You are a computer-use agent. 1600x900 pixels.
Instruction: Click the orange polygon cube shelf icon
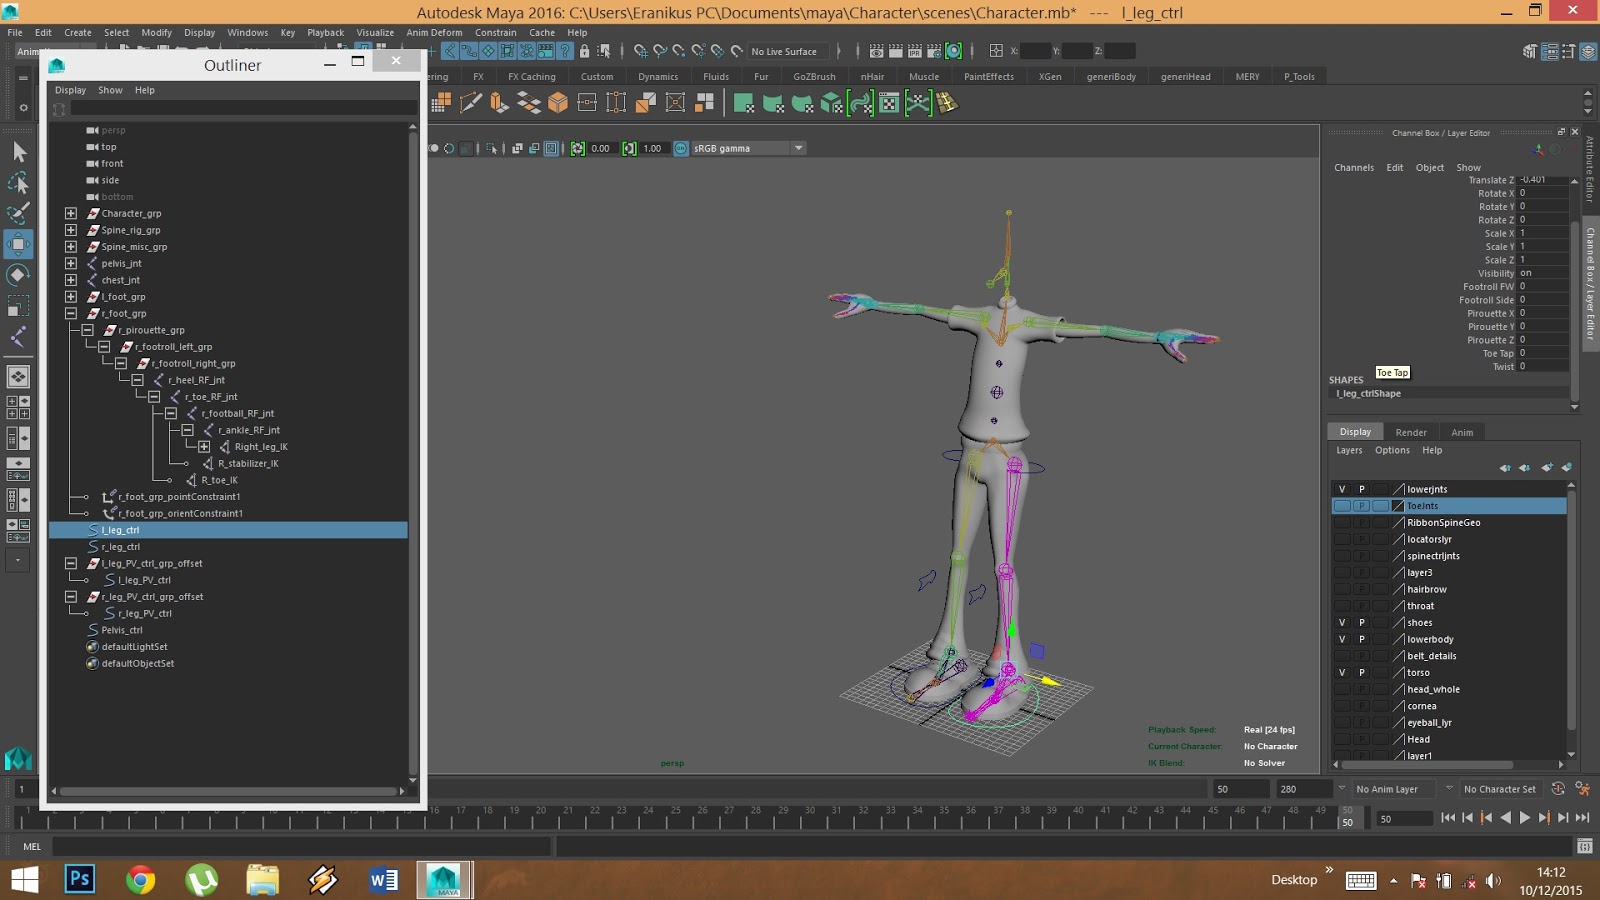click(x=558, y=102)
